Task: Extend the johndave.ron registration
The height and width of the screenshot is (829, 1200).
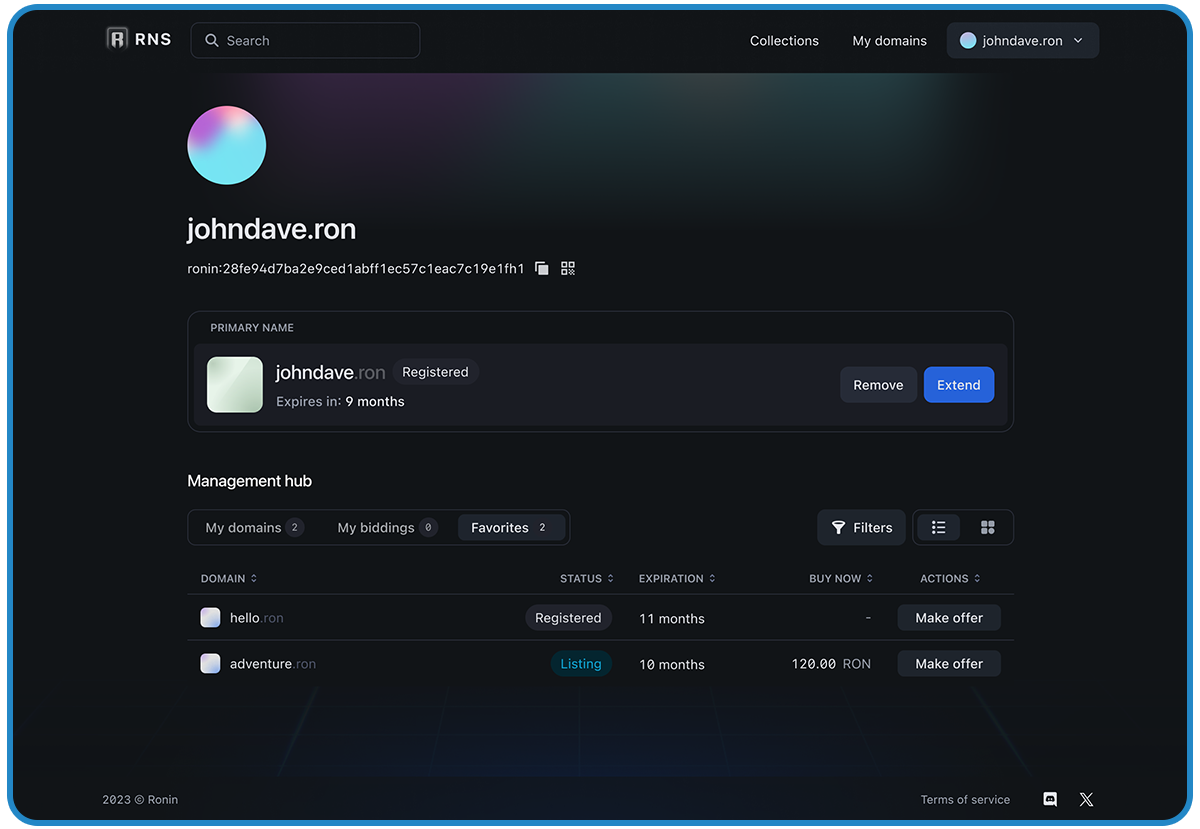Action: click(959, 385)
